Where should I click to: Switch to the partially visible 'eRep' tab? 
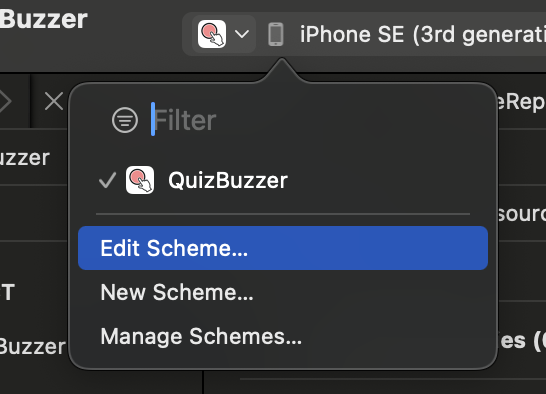(521, 102)
